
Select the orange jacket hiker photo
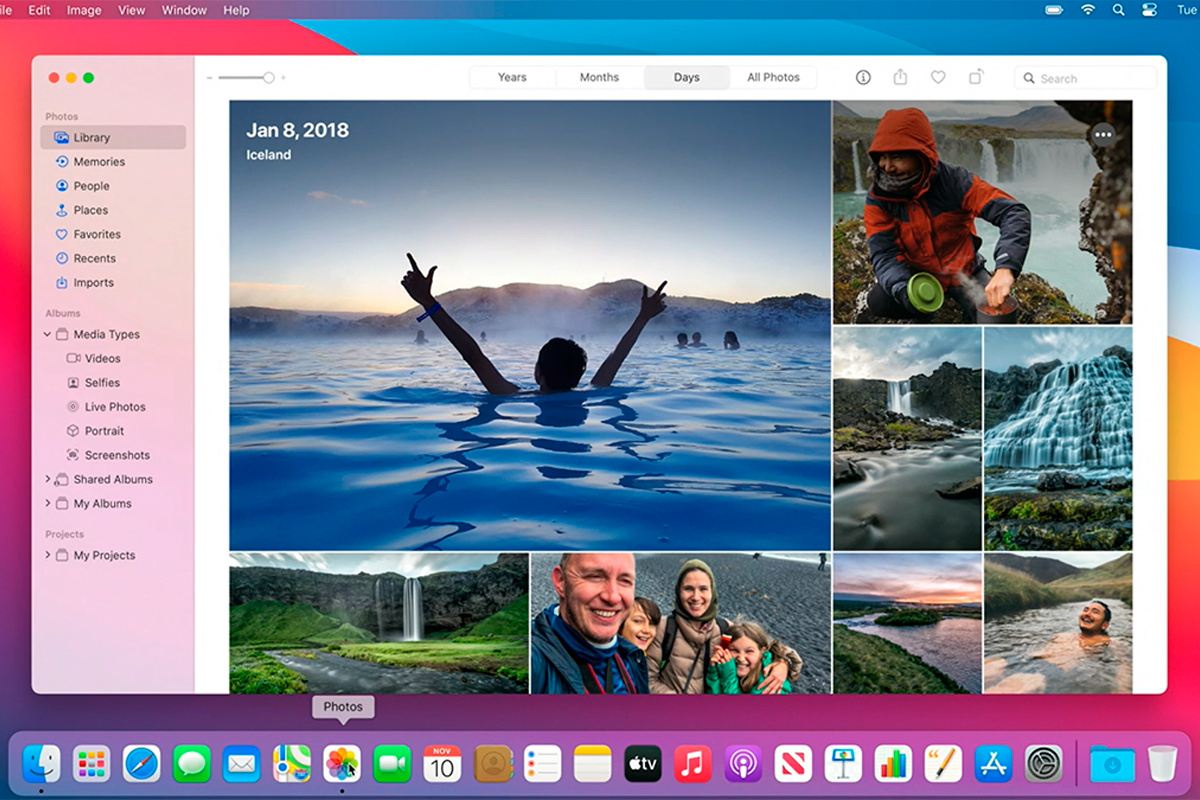983,212
